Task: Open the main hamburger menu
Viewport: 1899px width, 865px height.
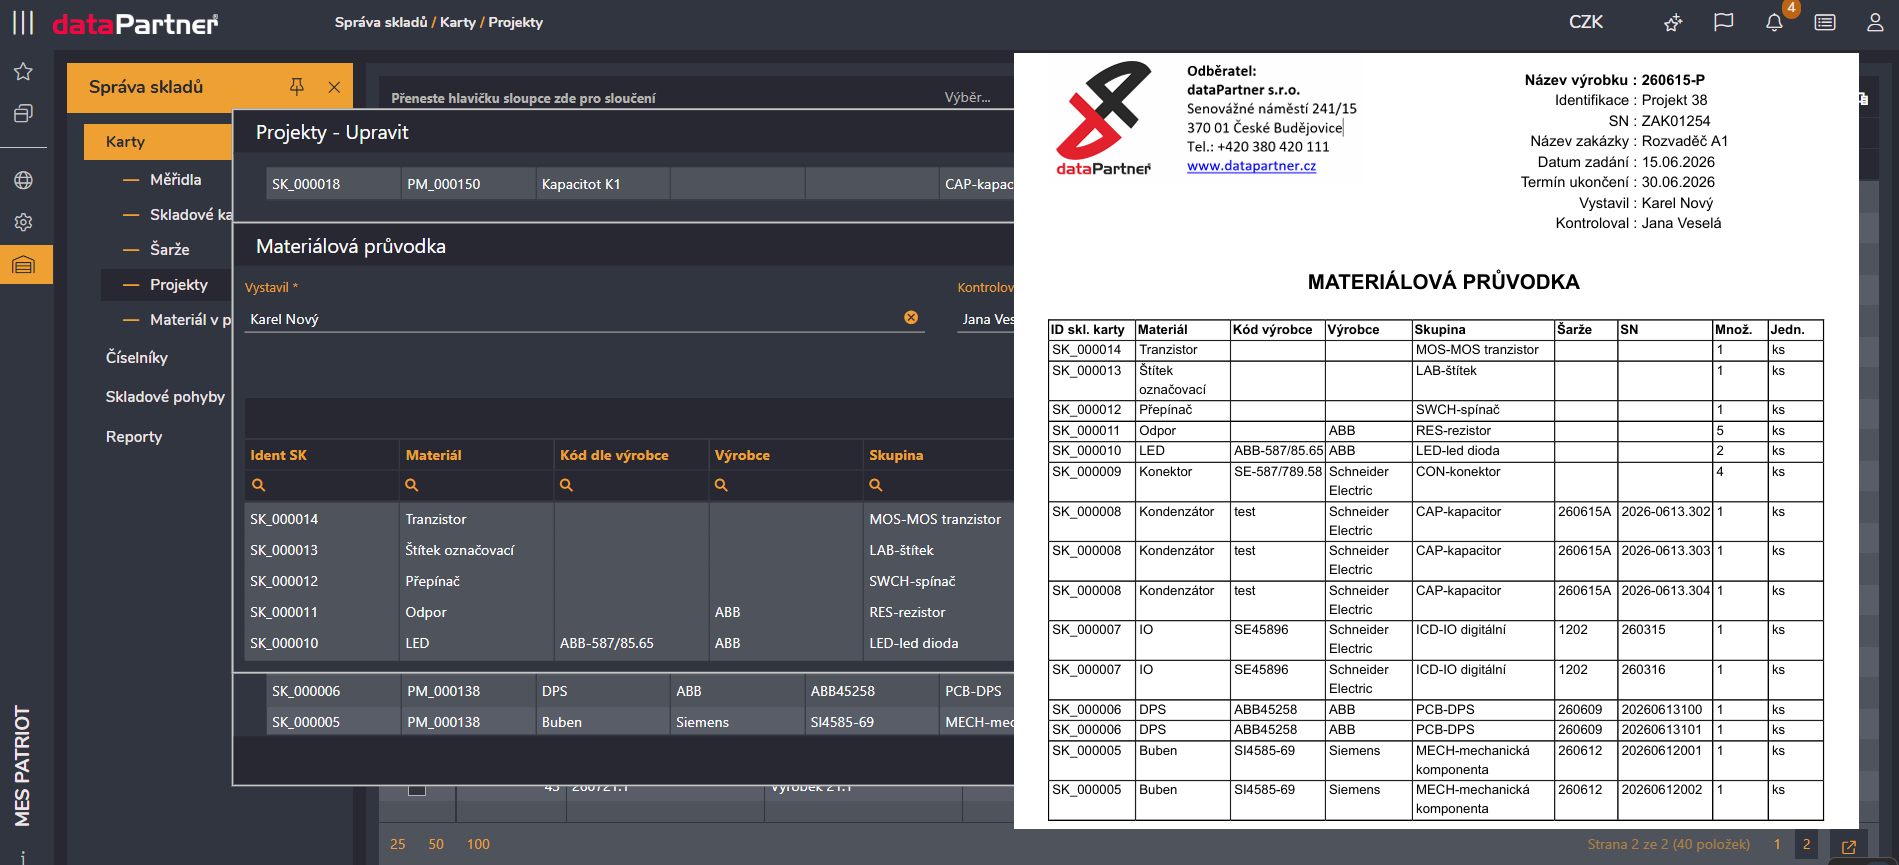Action: [23, 22]
